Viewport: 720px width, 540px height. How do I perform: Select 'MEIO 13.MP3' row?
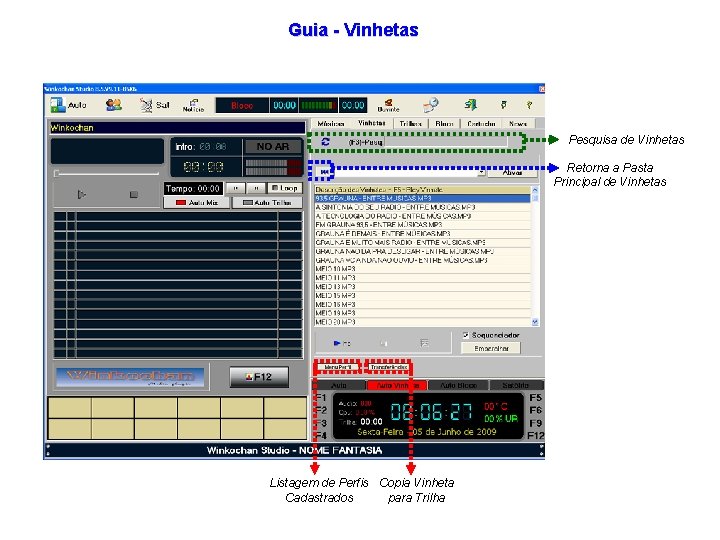(x=422, y=287)
